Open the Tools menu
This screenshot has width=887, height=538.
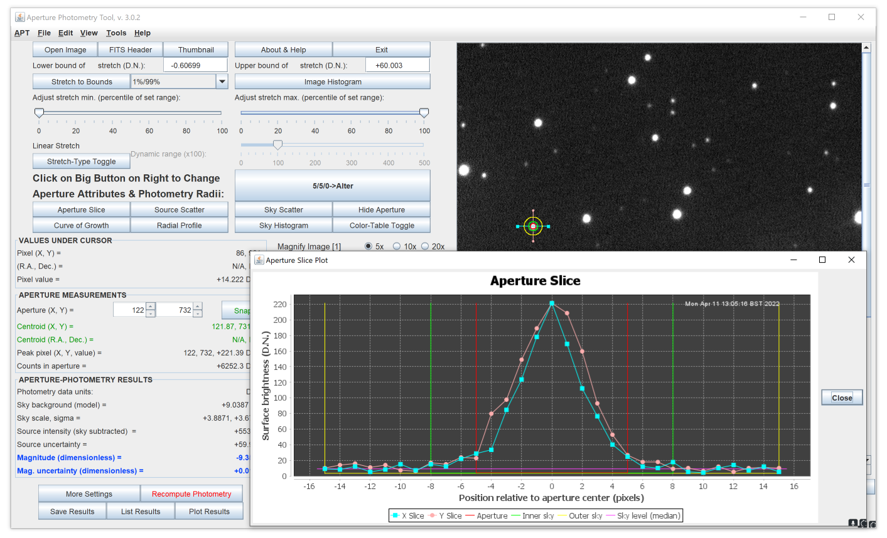tap(116, 33)
